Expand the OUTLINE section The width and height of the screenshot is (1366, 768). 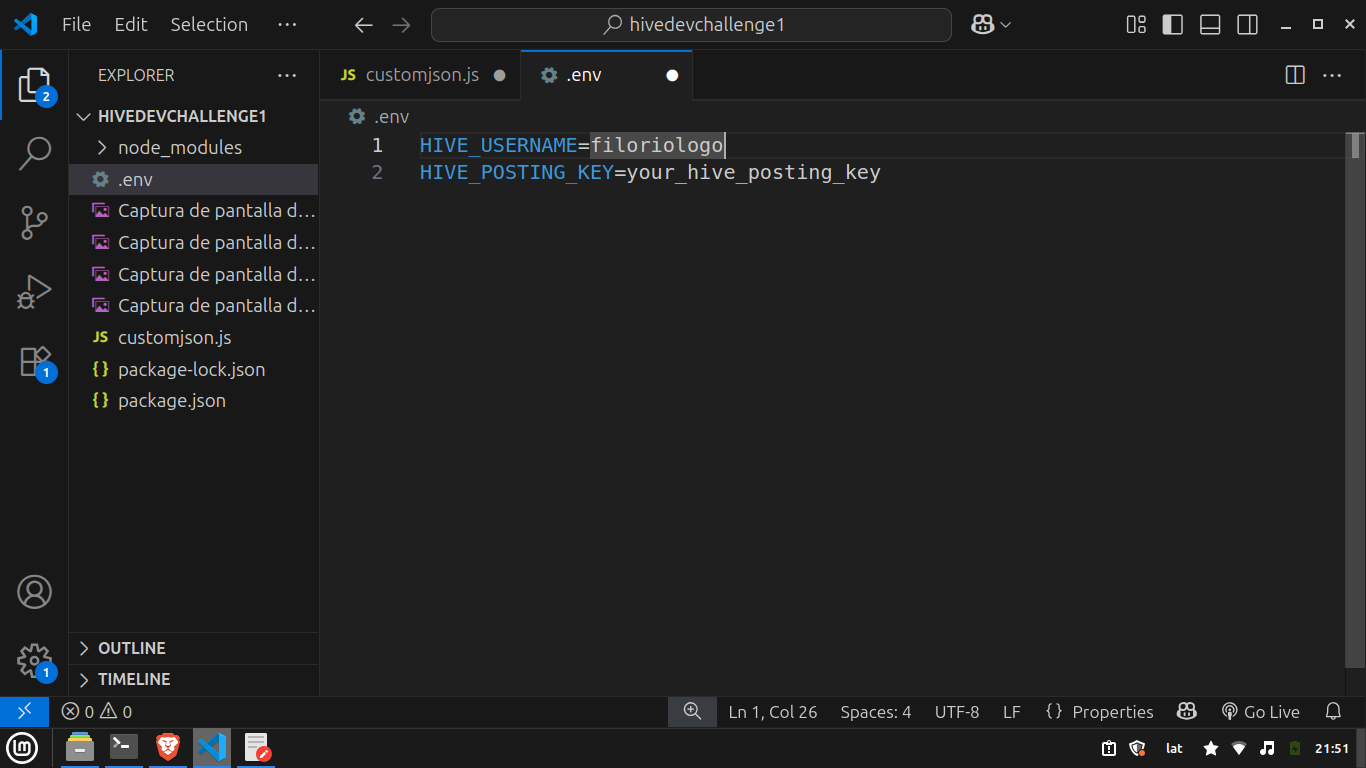131,648
